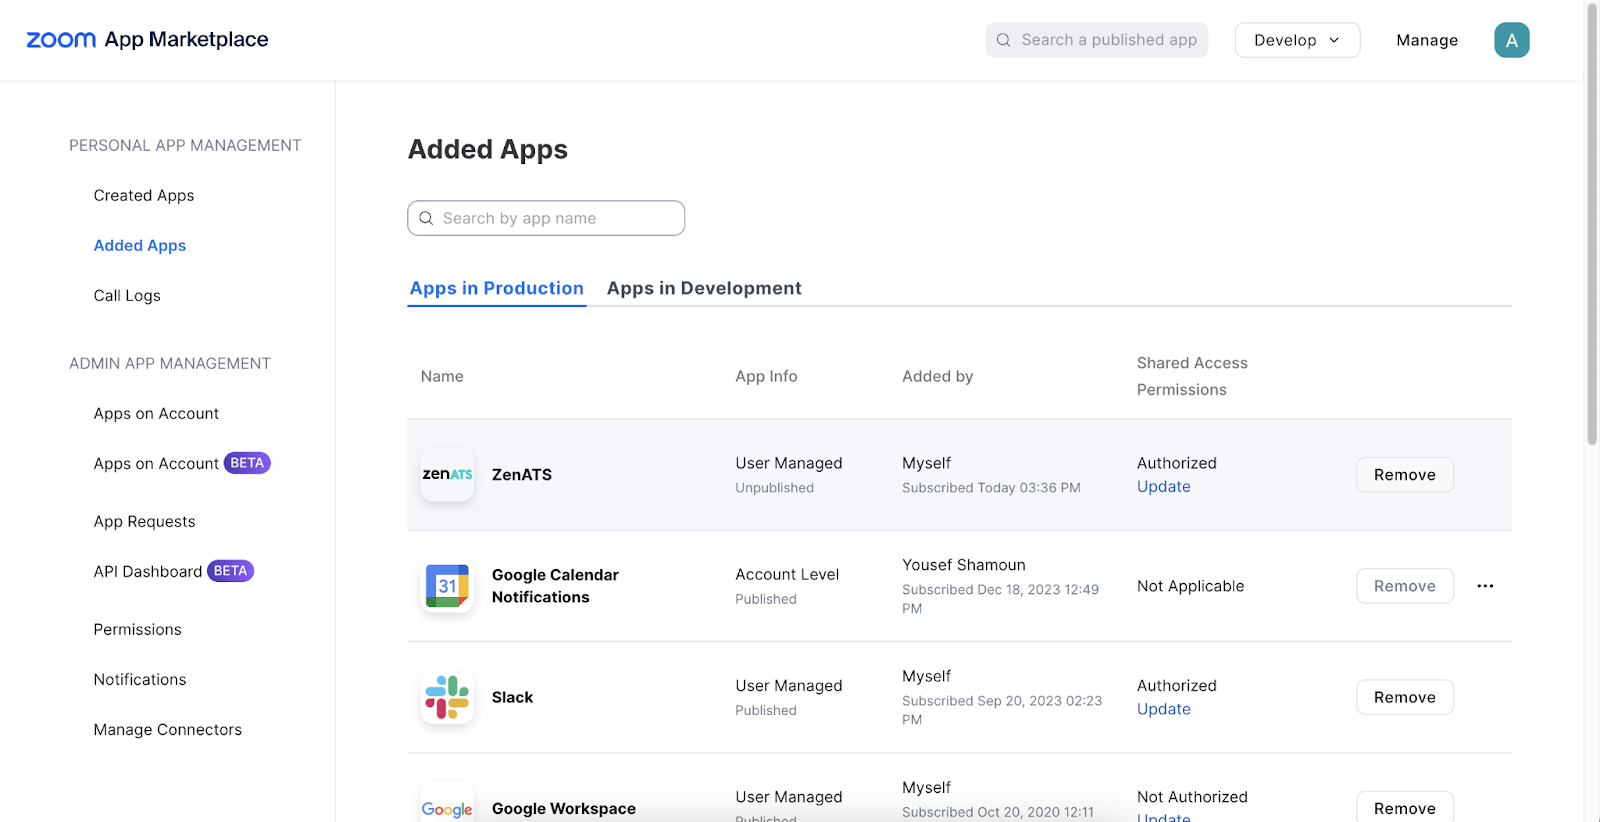Click Subscribed Today 03:36 PM text
Screen dimensions: 1600x822
coord(991,488)
